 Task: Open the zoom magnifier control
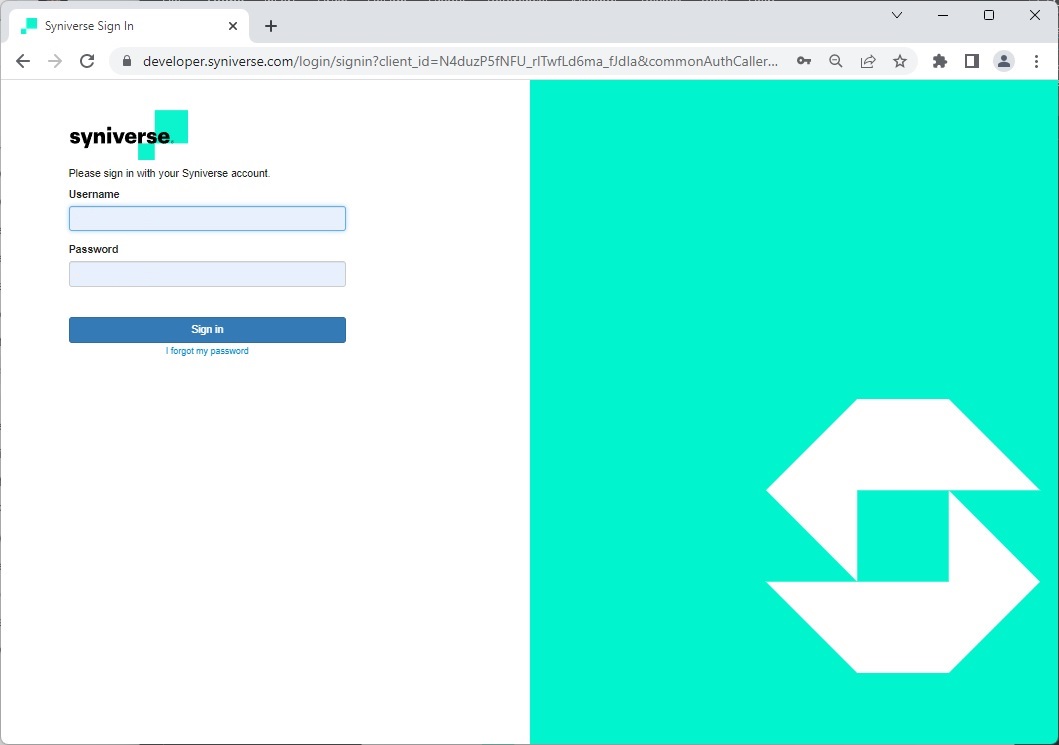point(835,61)
